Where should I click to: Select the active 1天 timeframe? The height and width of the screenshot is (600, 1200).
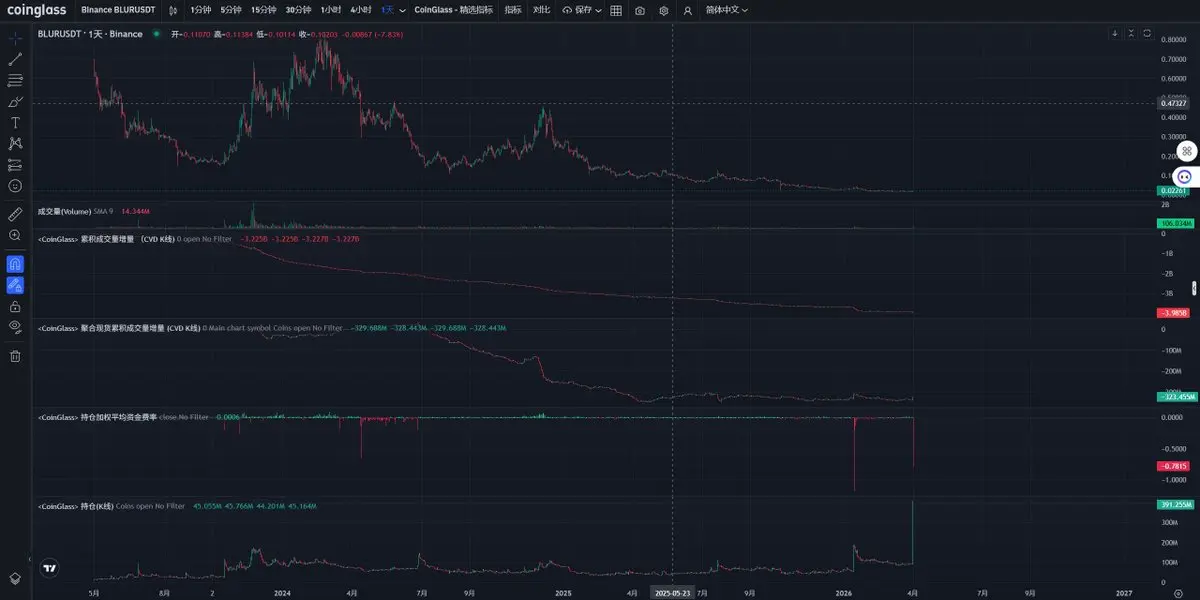[387, 10]
